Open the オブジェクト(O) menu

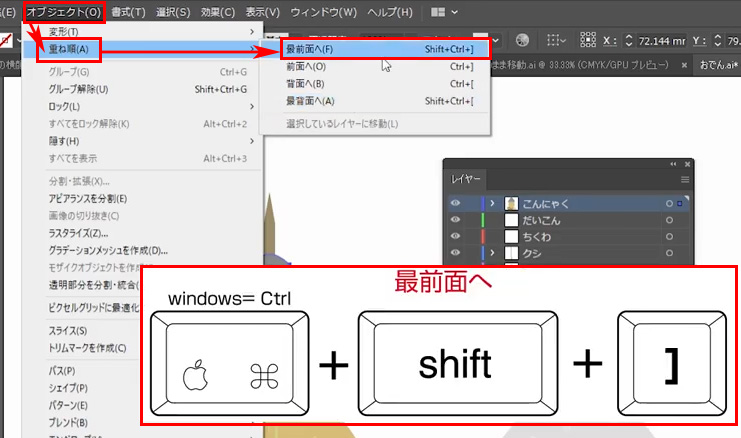coord(63,12)
